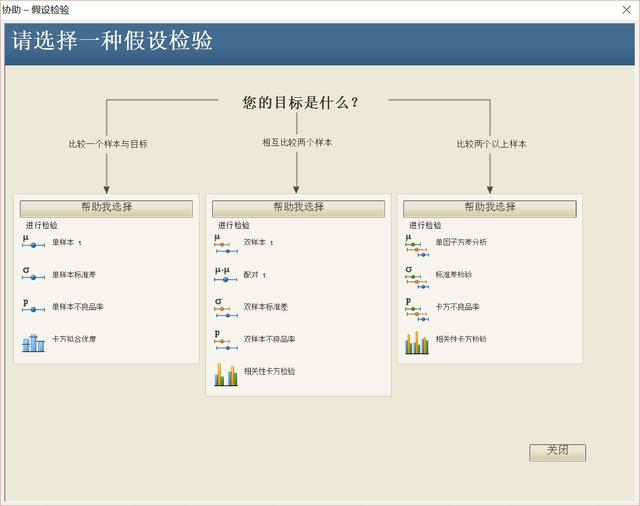This screenshot has height=506, width=640.
Task: Open the 单样本标准差 test link
Action: [x=74, y=275]
